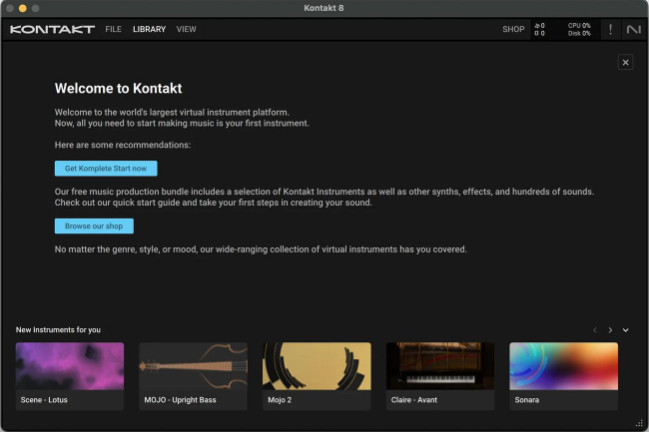Close the welcome panel with X
The height and width of the screenshot is (432, 649).
[x=625, y=62]
